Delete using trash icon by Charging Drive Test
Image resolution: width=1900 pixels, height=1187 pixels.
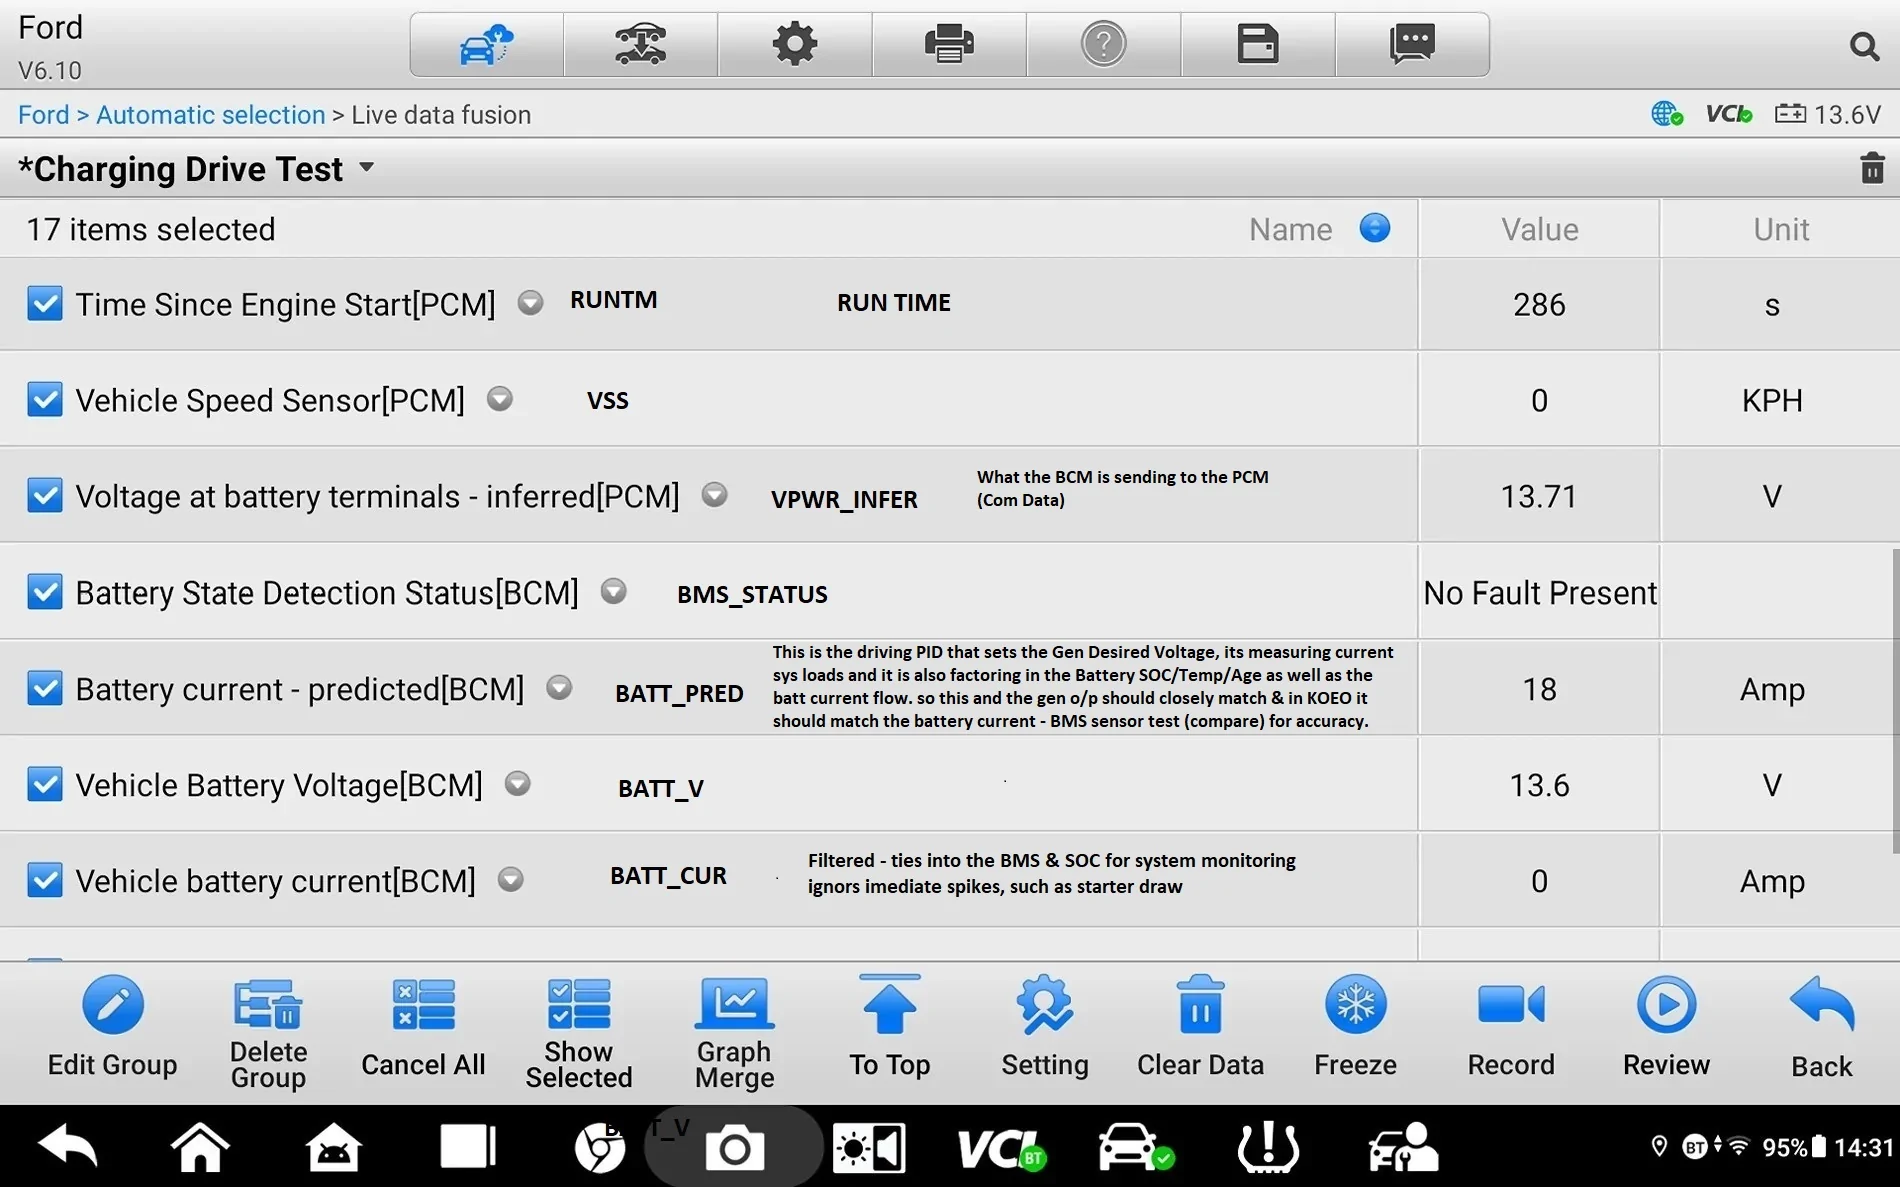pos(1872,168)
